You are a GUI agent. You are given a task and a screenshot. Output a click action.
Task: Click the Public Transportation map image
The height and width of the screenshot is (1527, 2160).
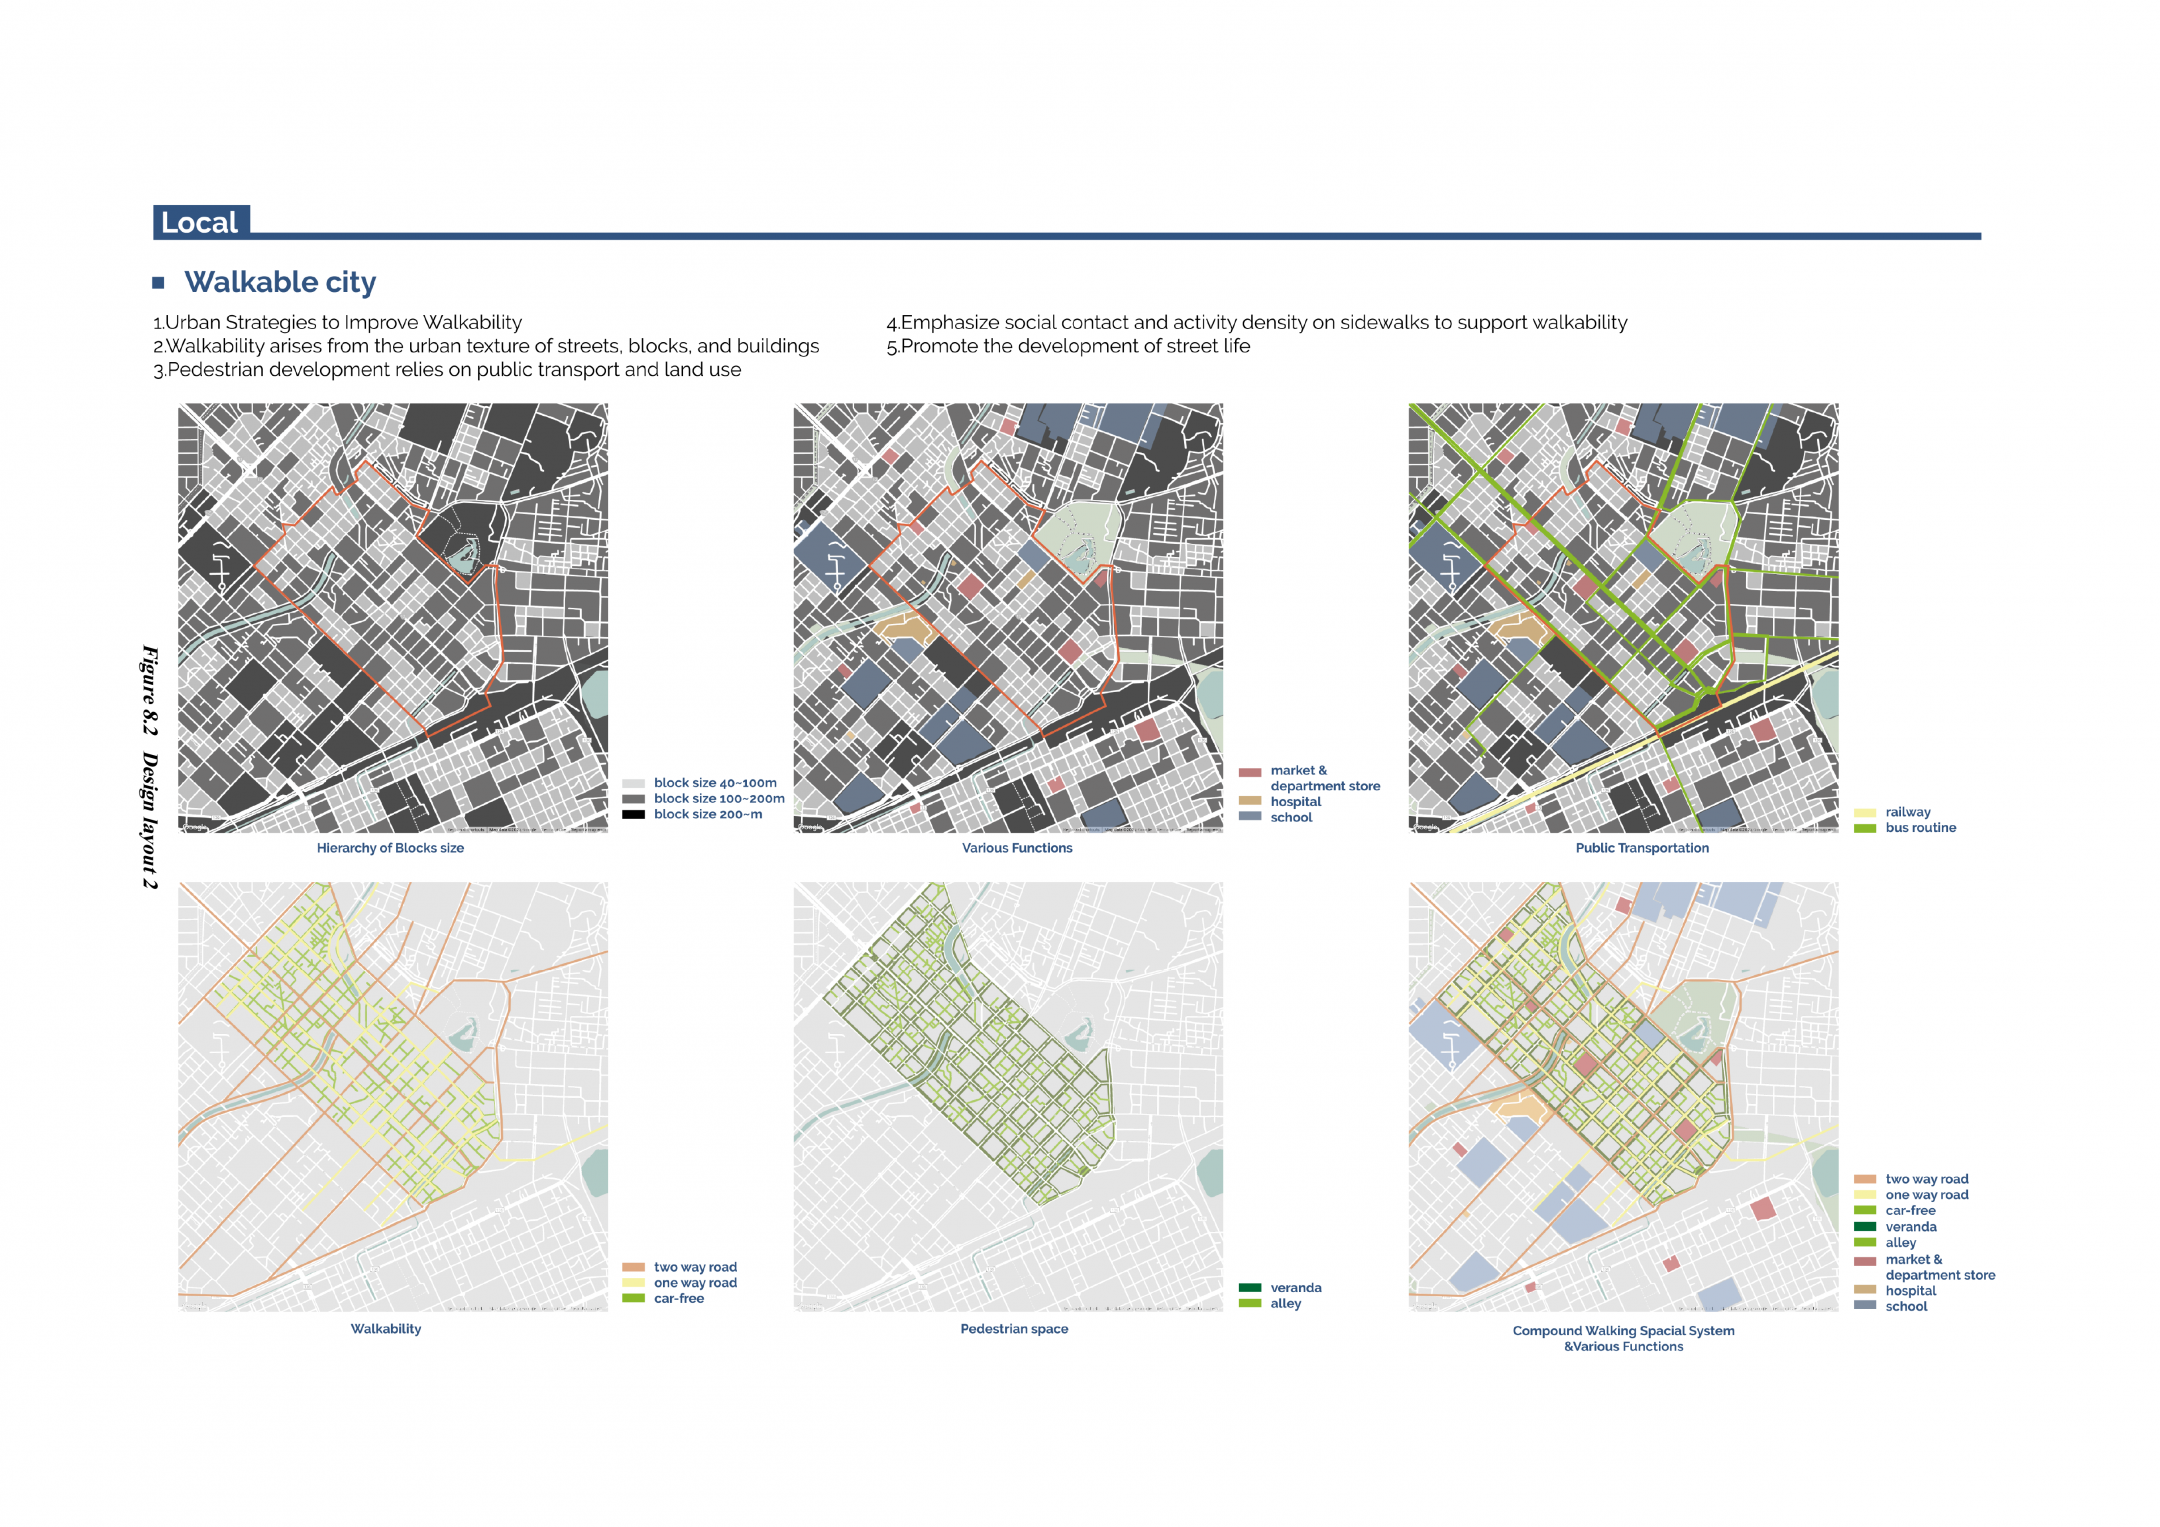(x=1624, y=618)
